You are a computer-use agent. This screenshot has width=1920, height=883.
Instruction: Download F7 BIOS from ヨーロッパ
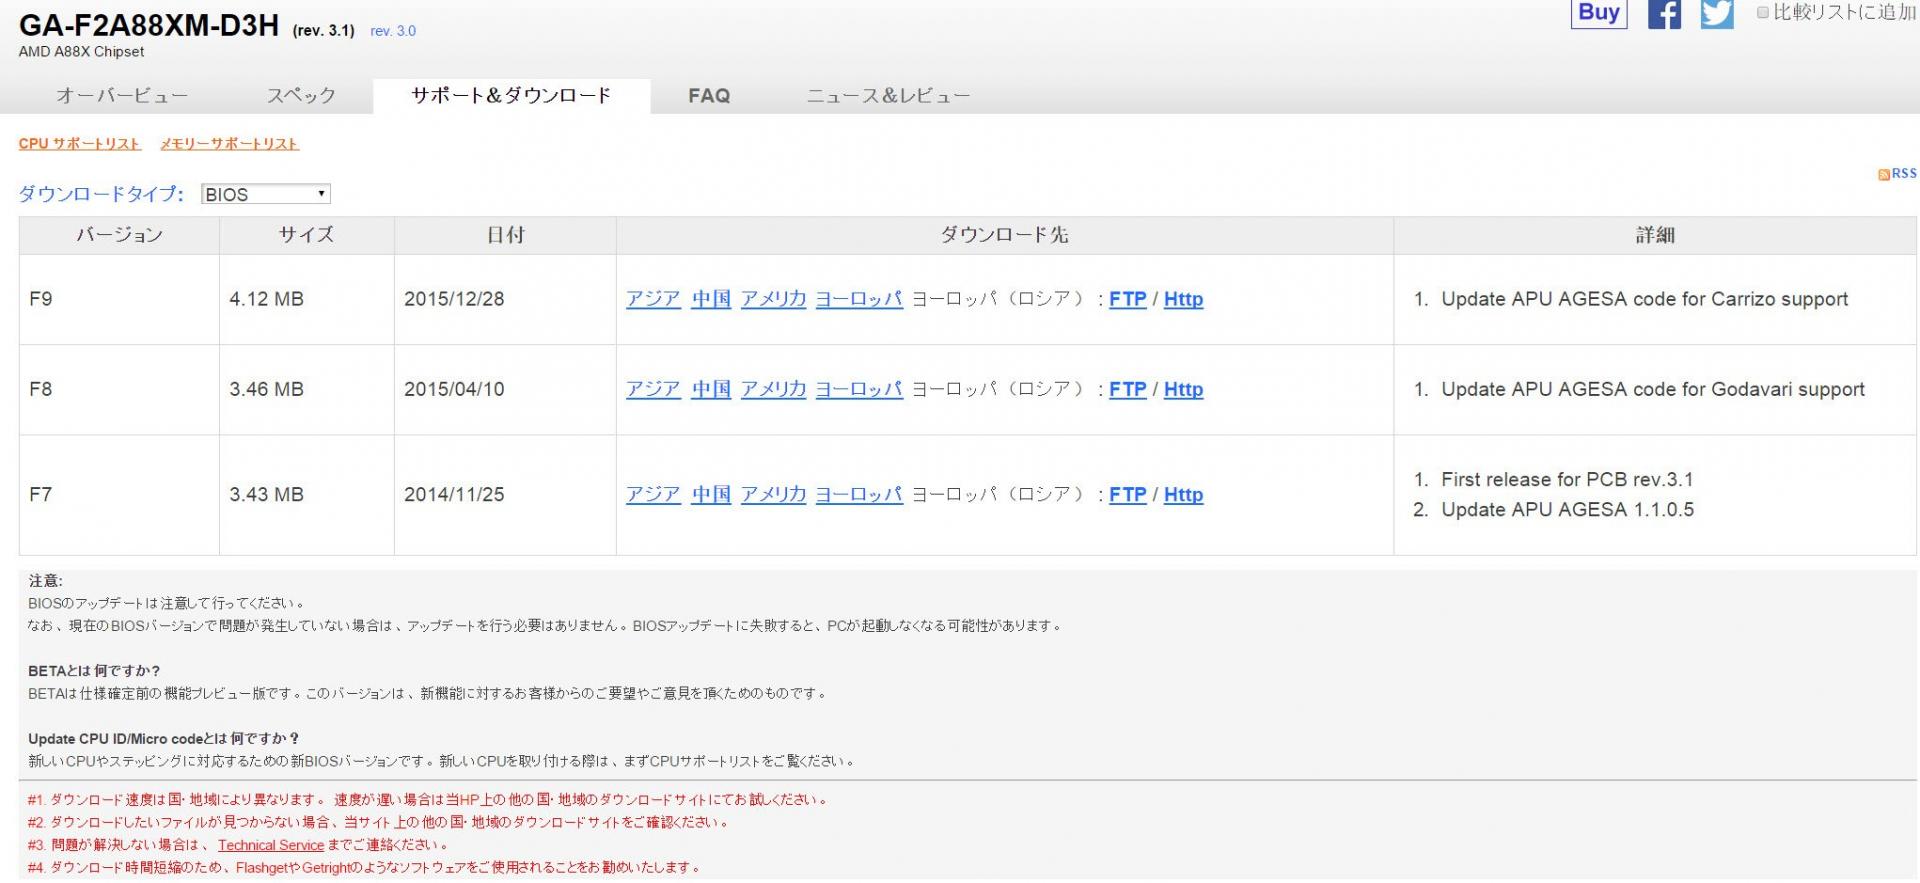[859, 494]
